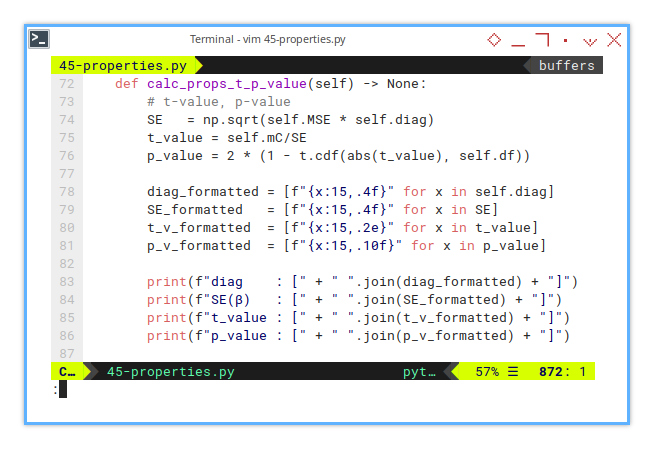Click self.diag] at the end of line 78
The image size is (654, 449).
(x=515, y=192)
